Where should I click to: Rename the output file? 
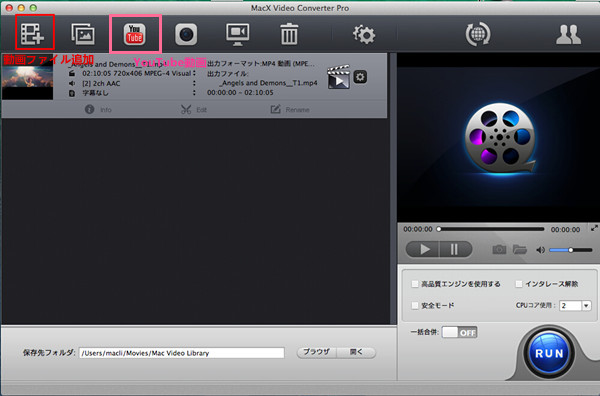290,110
